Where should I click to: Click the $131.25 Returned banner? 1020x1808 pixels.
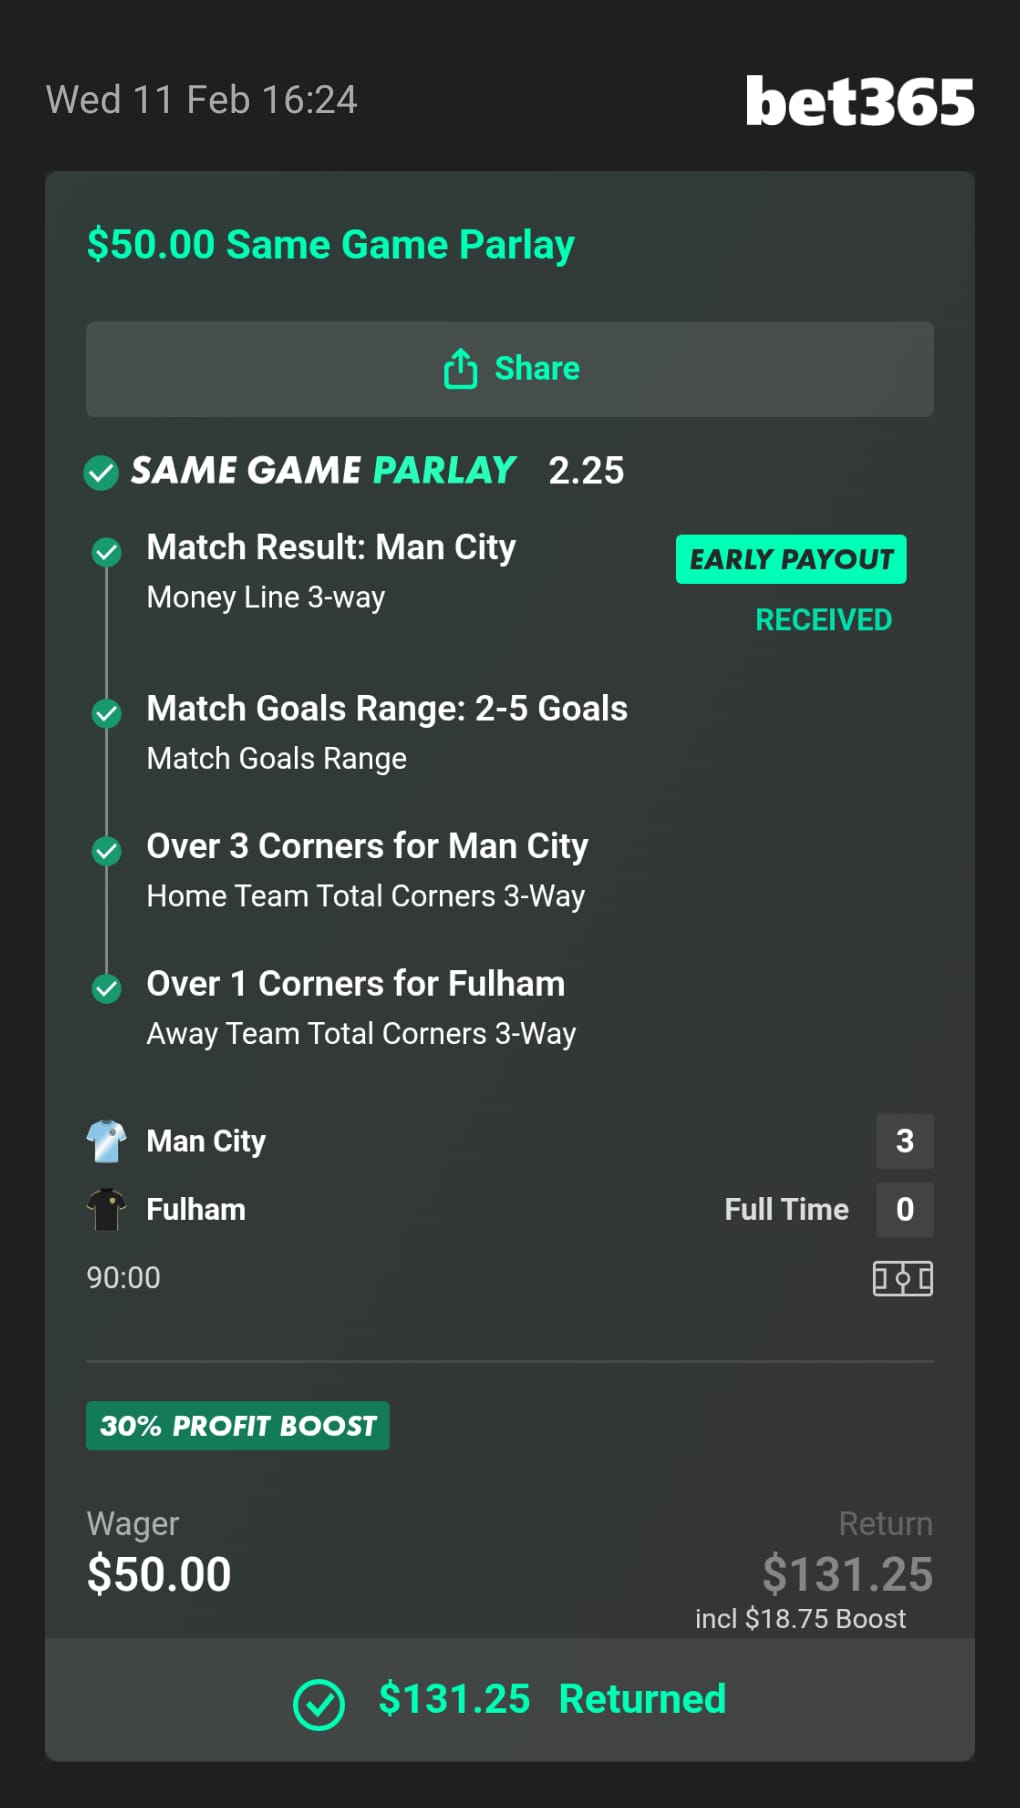552,1700
